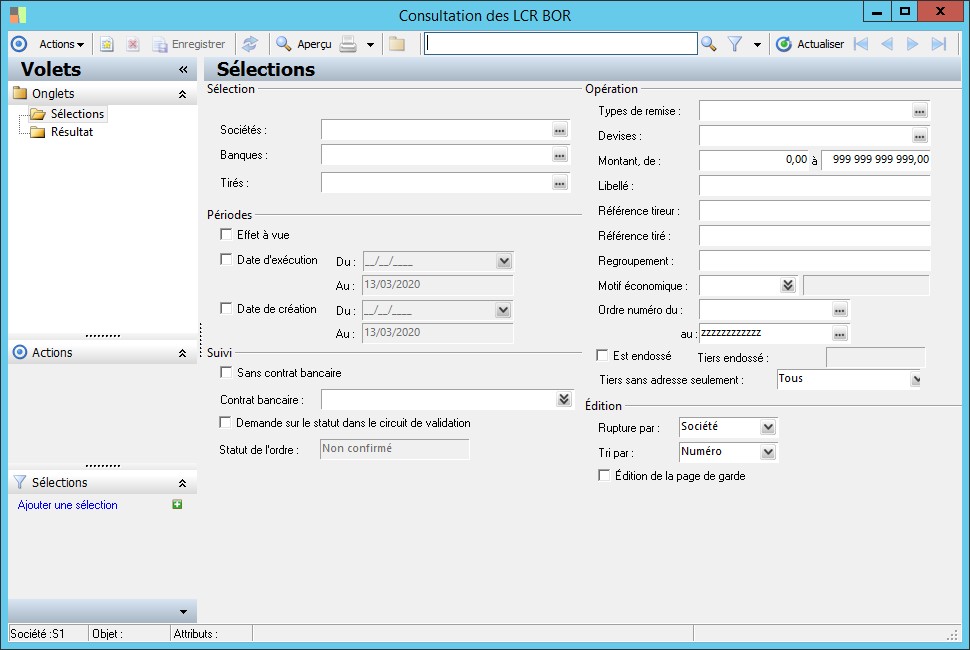The image size is (970, 650).
Task: Click the Regroupement input field
Action: click(815, 260)
